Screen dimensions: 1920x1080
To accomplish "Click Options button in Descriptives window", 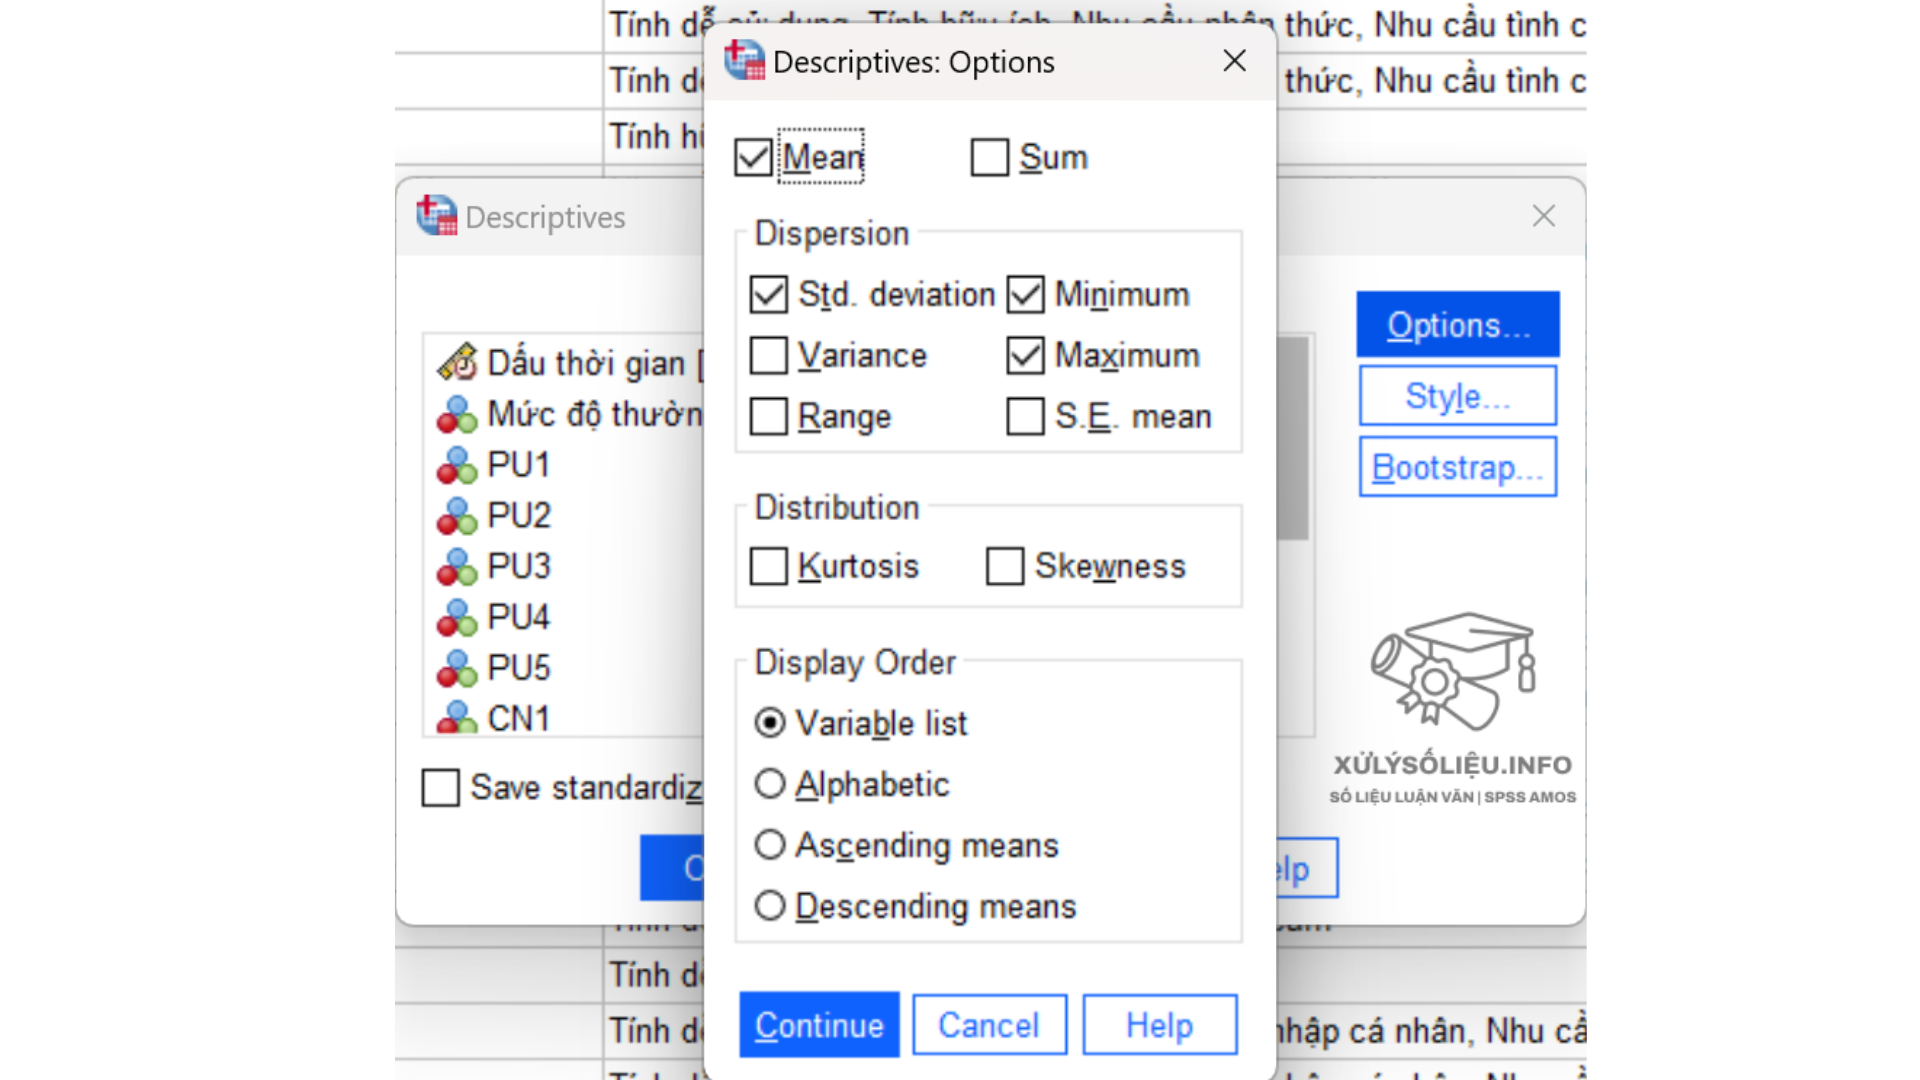I will pos(1458,325).
